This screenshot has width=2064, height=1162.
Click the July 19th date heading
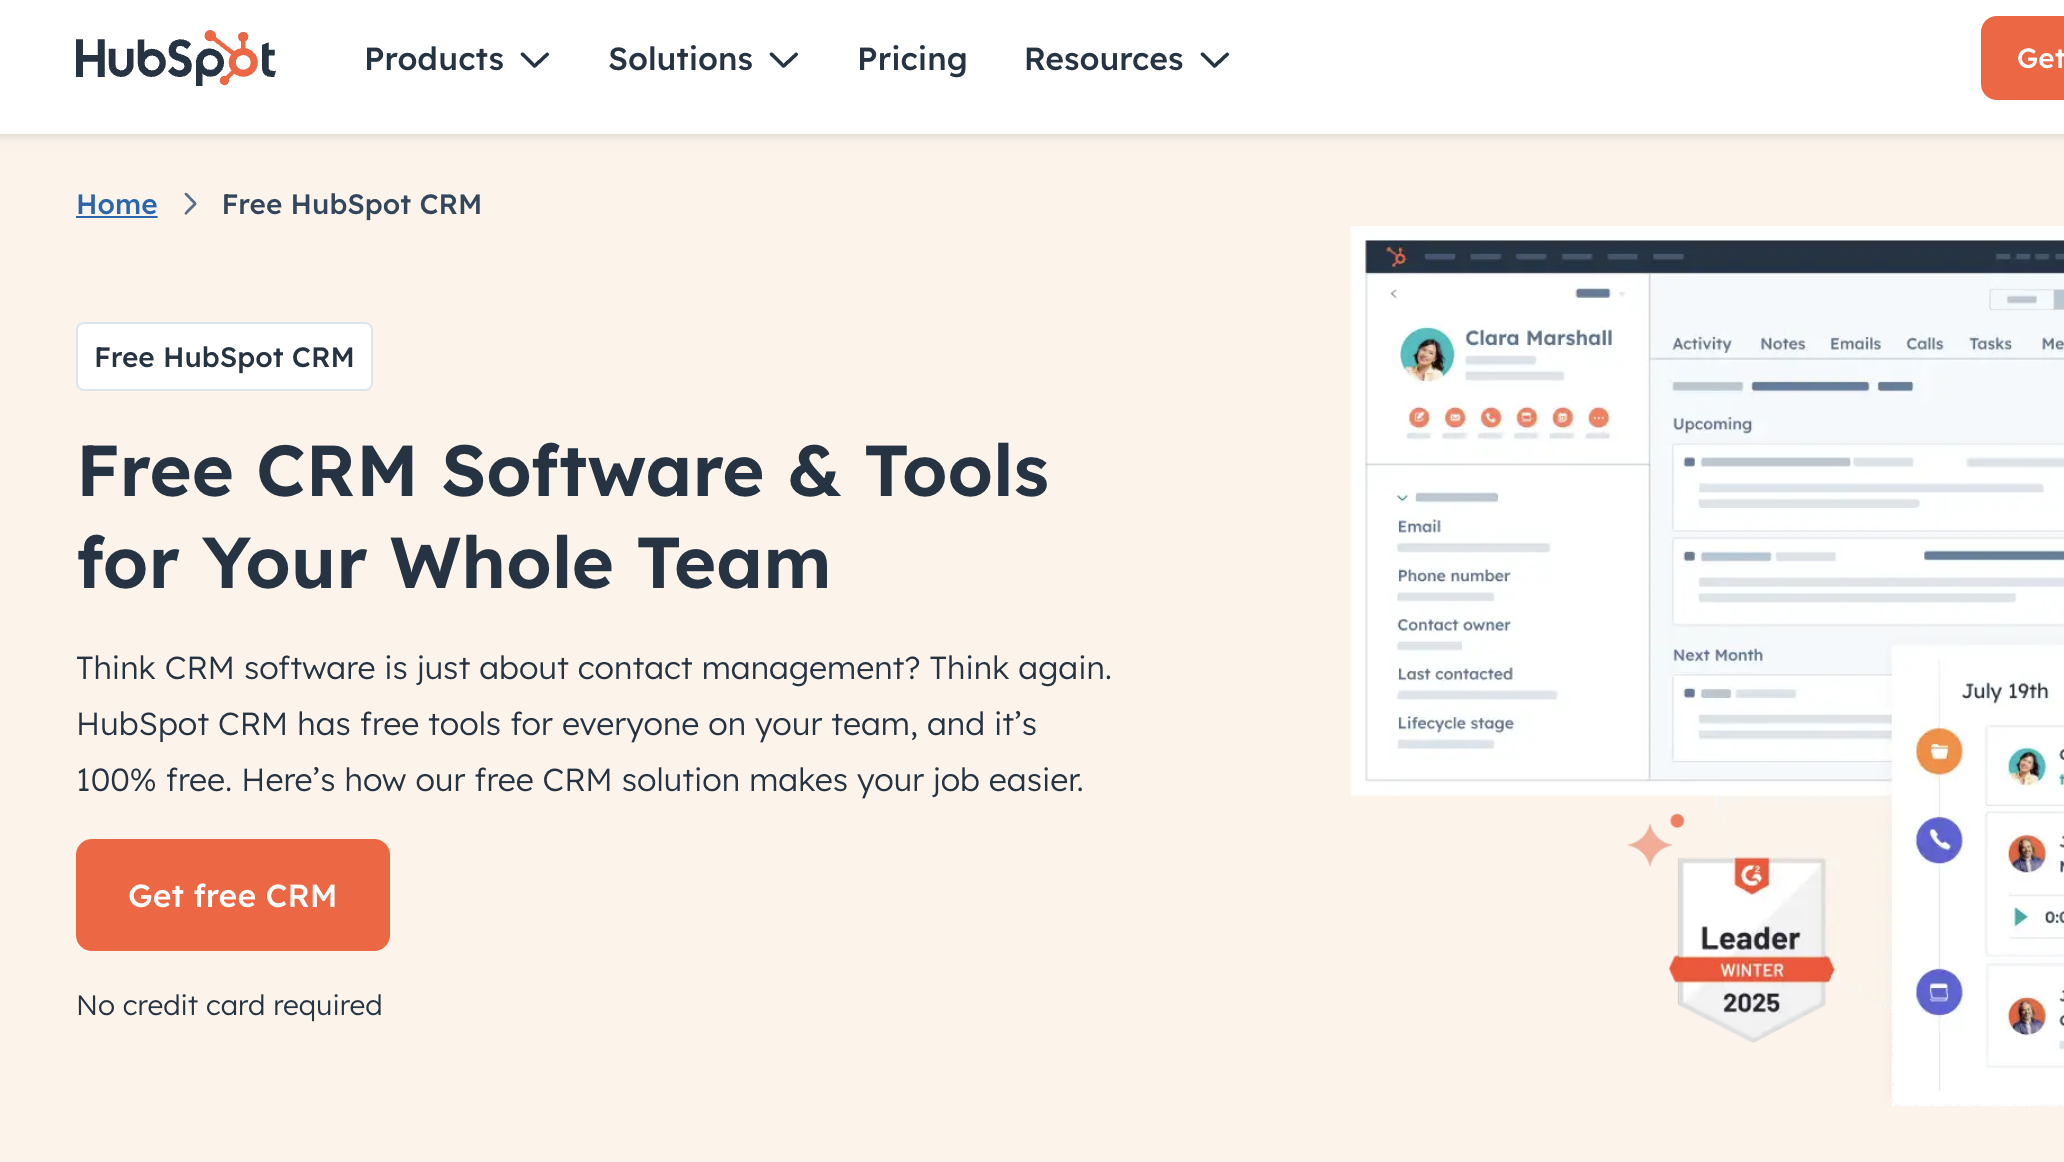2005,690
